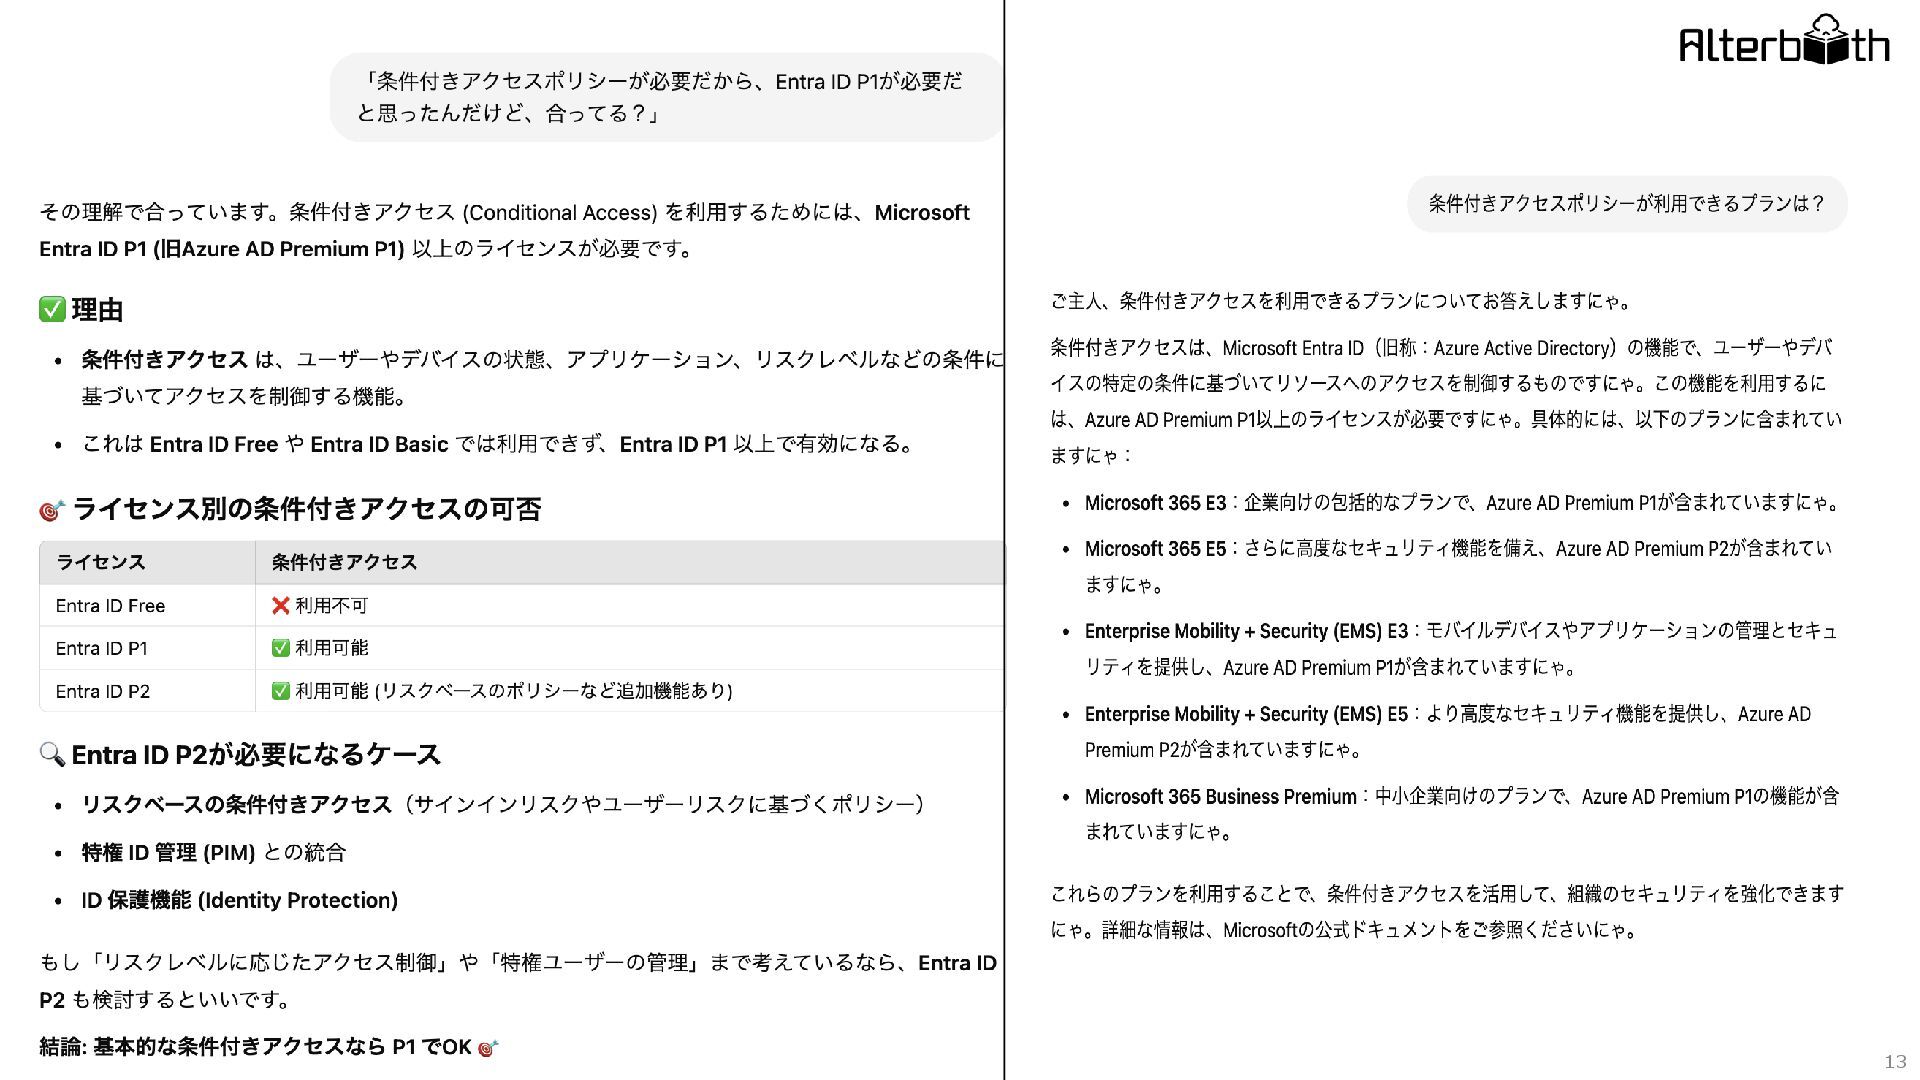This screenshot has height=1080, width=1920.
Task: Click the Enterprise Mobility + Security (EMS) E3 bullet text
Action: click(x=1246, y=632)
